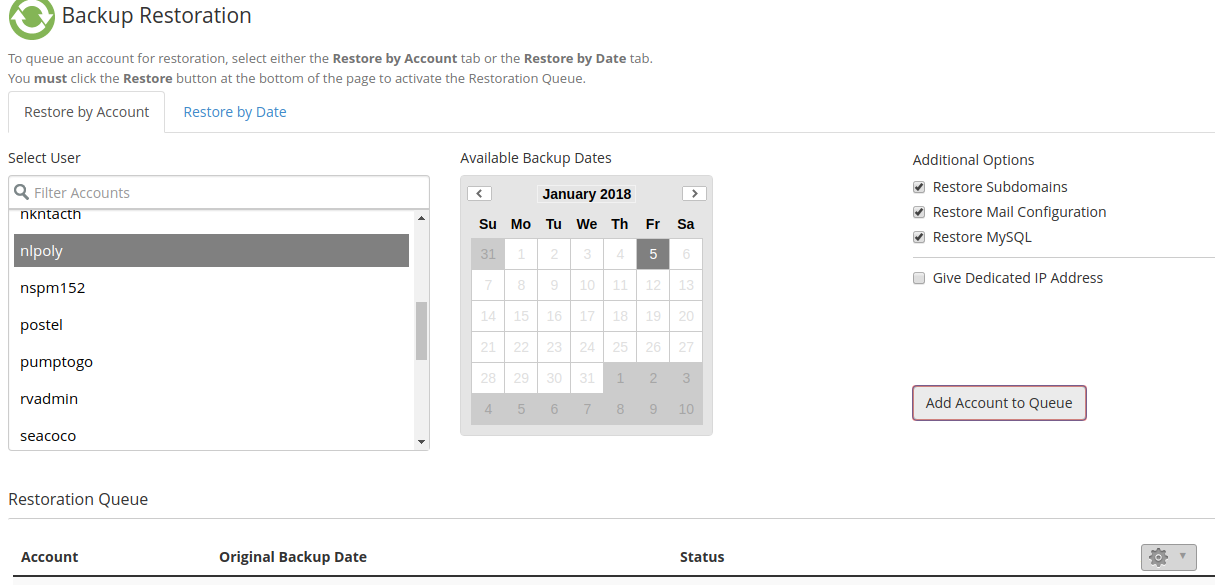The width and height of the screenshot is (1215, 585).
Task: Select the Restore by Account tab
Action: tap(87, 112)
